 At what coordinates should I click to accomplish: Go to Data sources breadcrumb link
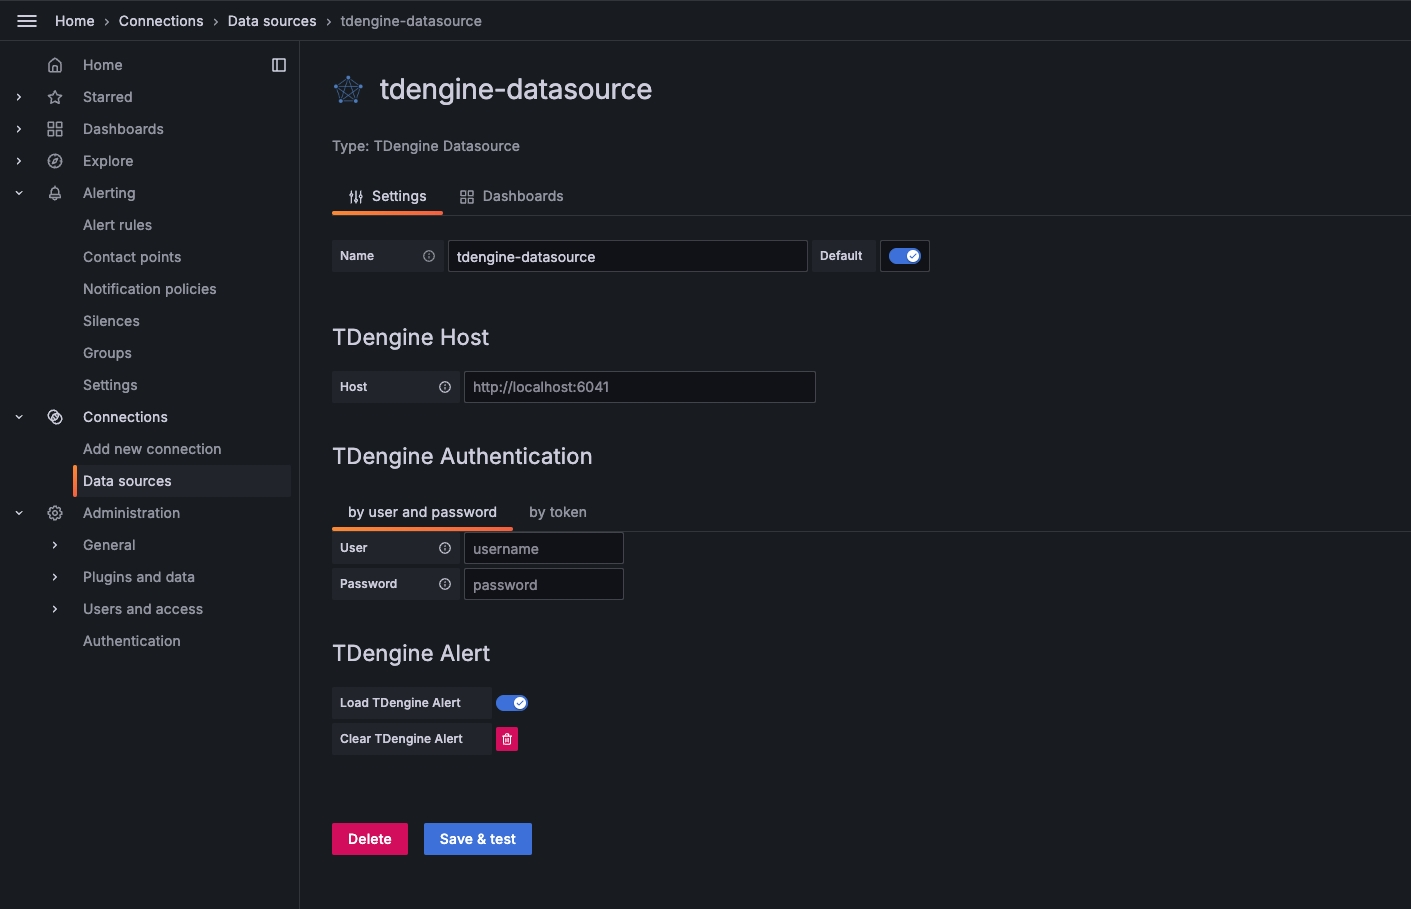(272, 21)
